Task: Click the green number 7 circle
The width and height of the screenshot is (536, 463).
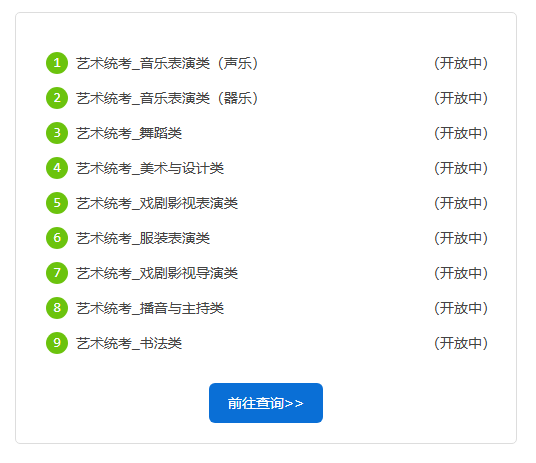Action: point(57,273)
